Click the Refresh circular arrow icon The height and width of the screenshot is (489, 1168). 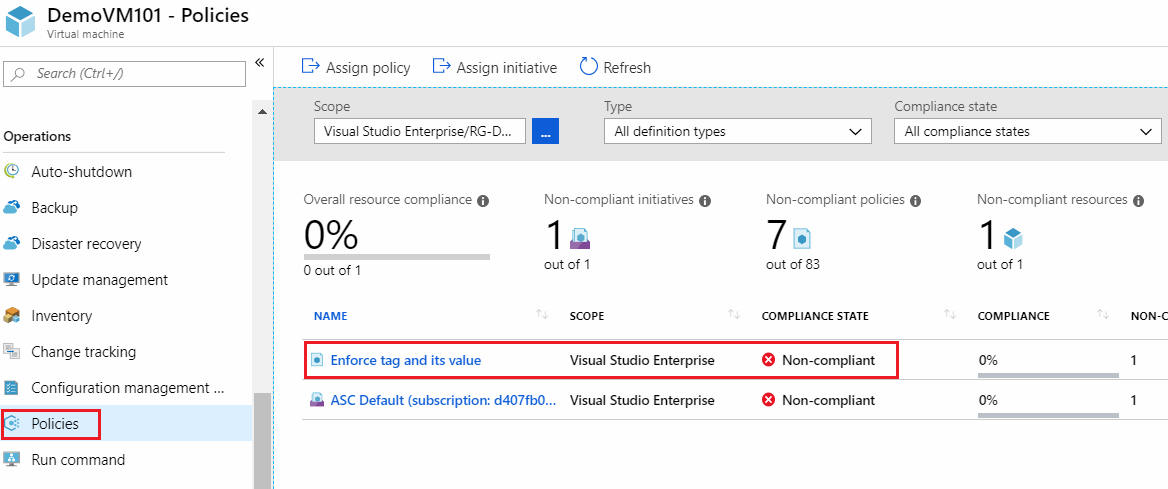588,67
